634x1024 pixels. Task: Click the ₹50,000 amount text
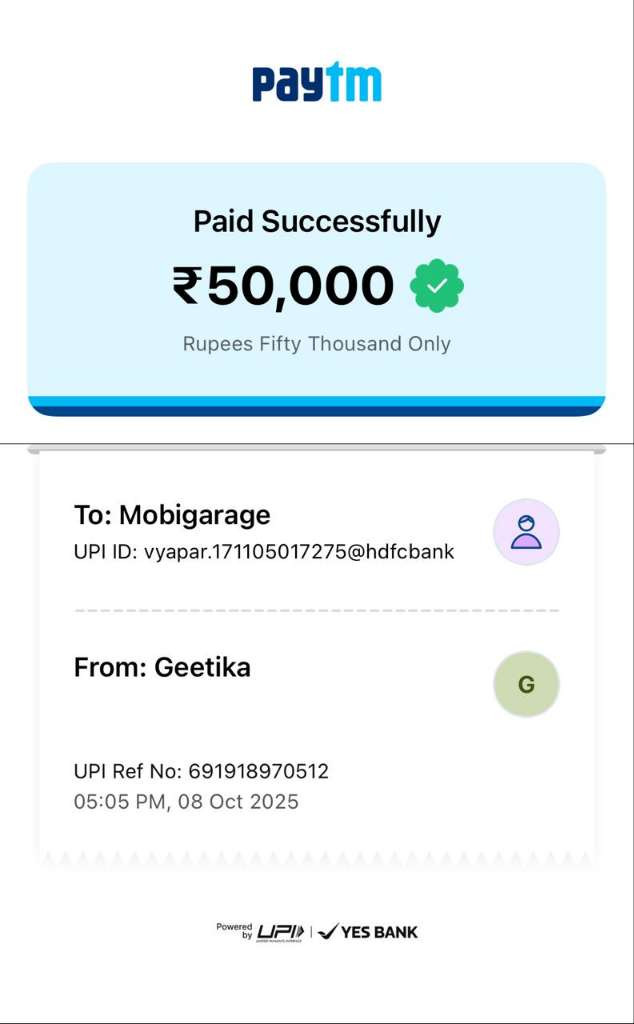pyautogui.click(x=283, y=286)
